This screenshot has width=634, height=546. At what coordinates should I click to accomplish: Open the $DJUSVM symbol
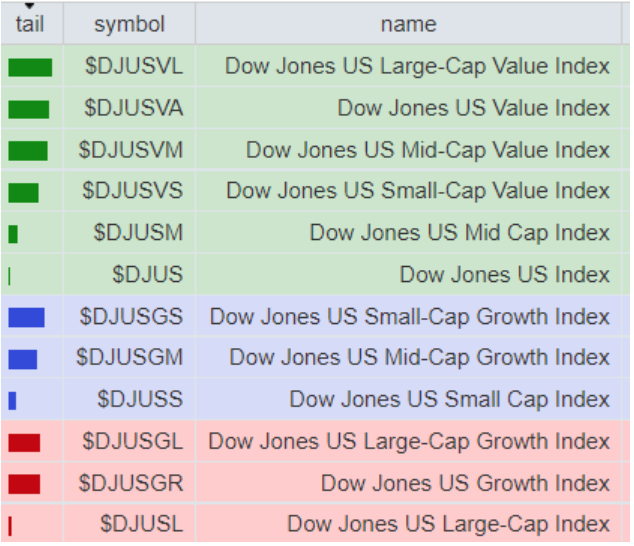click(131, 150)
